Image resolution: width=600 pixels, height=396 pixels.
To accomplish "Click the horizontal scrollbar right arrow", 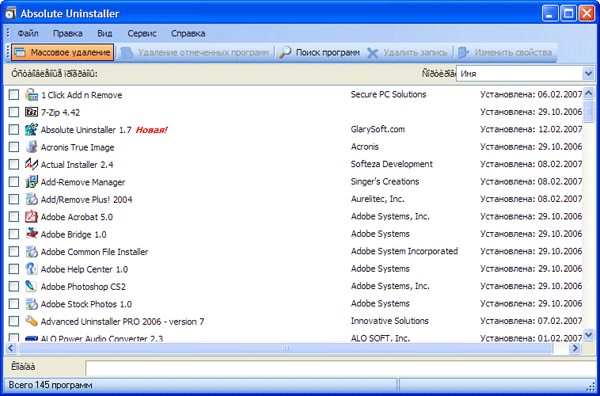I will [574, 348].
